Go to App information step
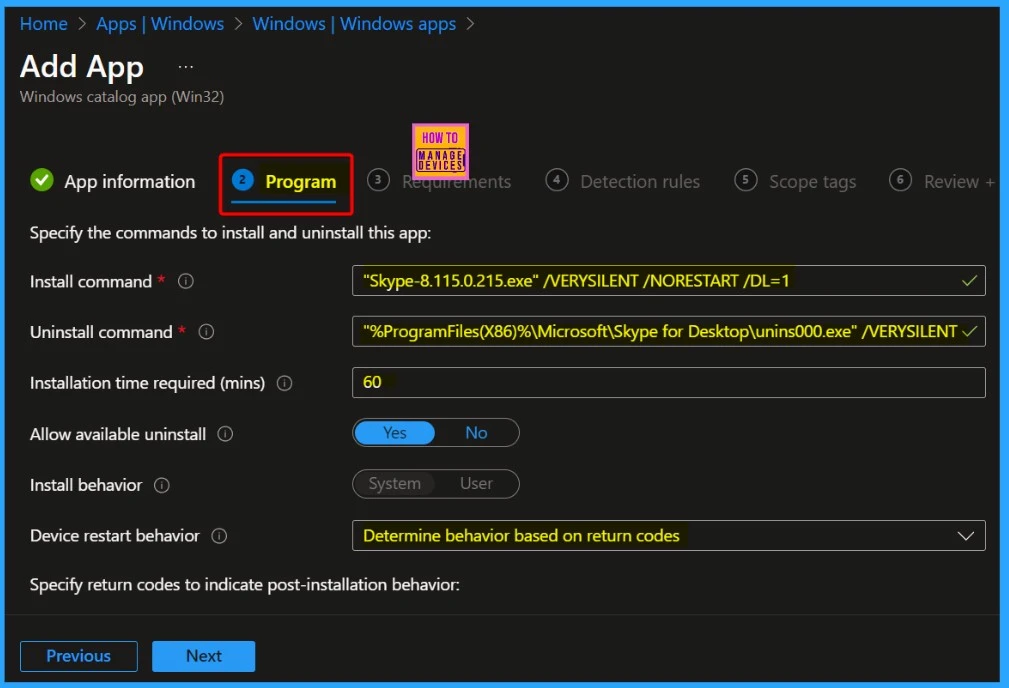 point(113,181)
